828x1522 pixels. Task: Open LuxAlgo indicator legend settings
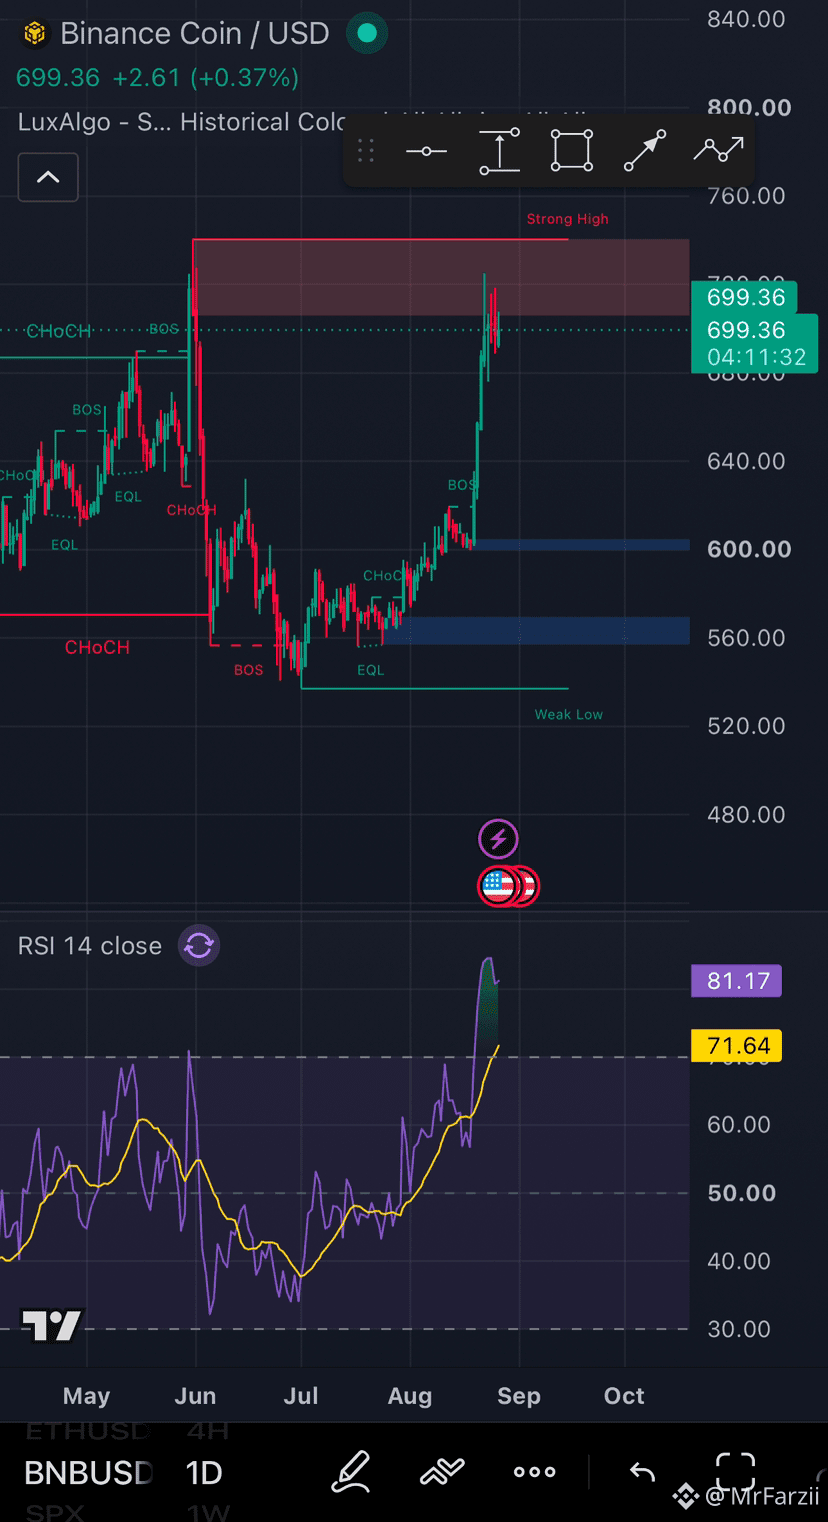(x=182, y=122)
